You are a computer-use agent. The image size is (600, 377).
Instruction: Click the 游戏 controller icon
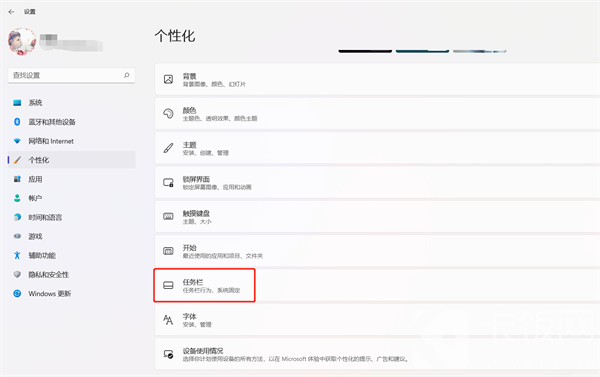[x=17, y=236]
